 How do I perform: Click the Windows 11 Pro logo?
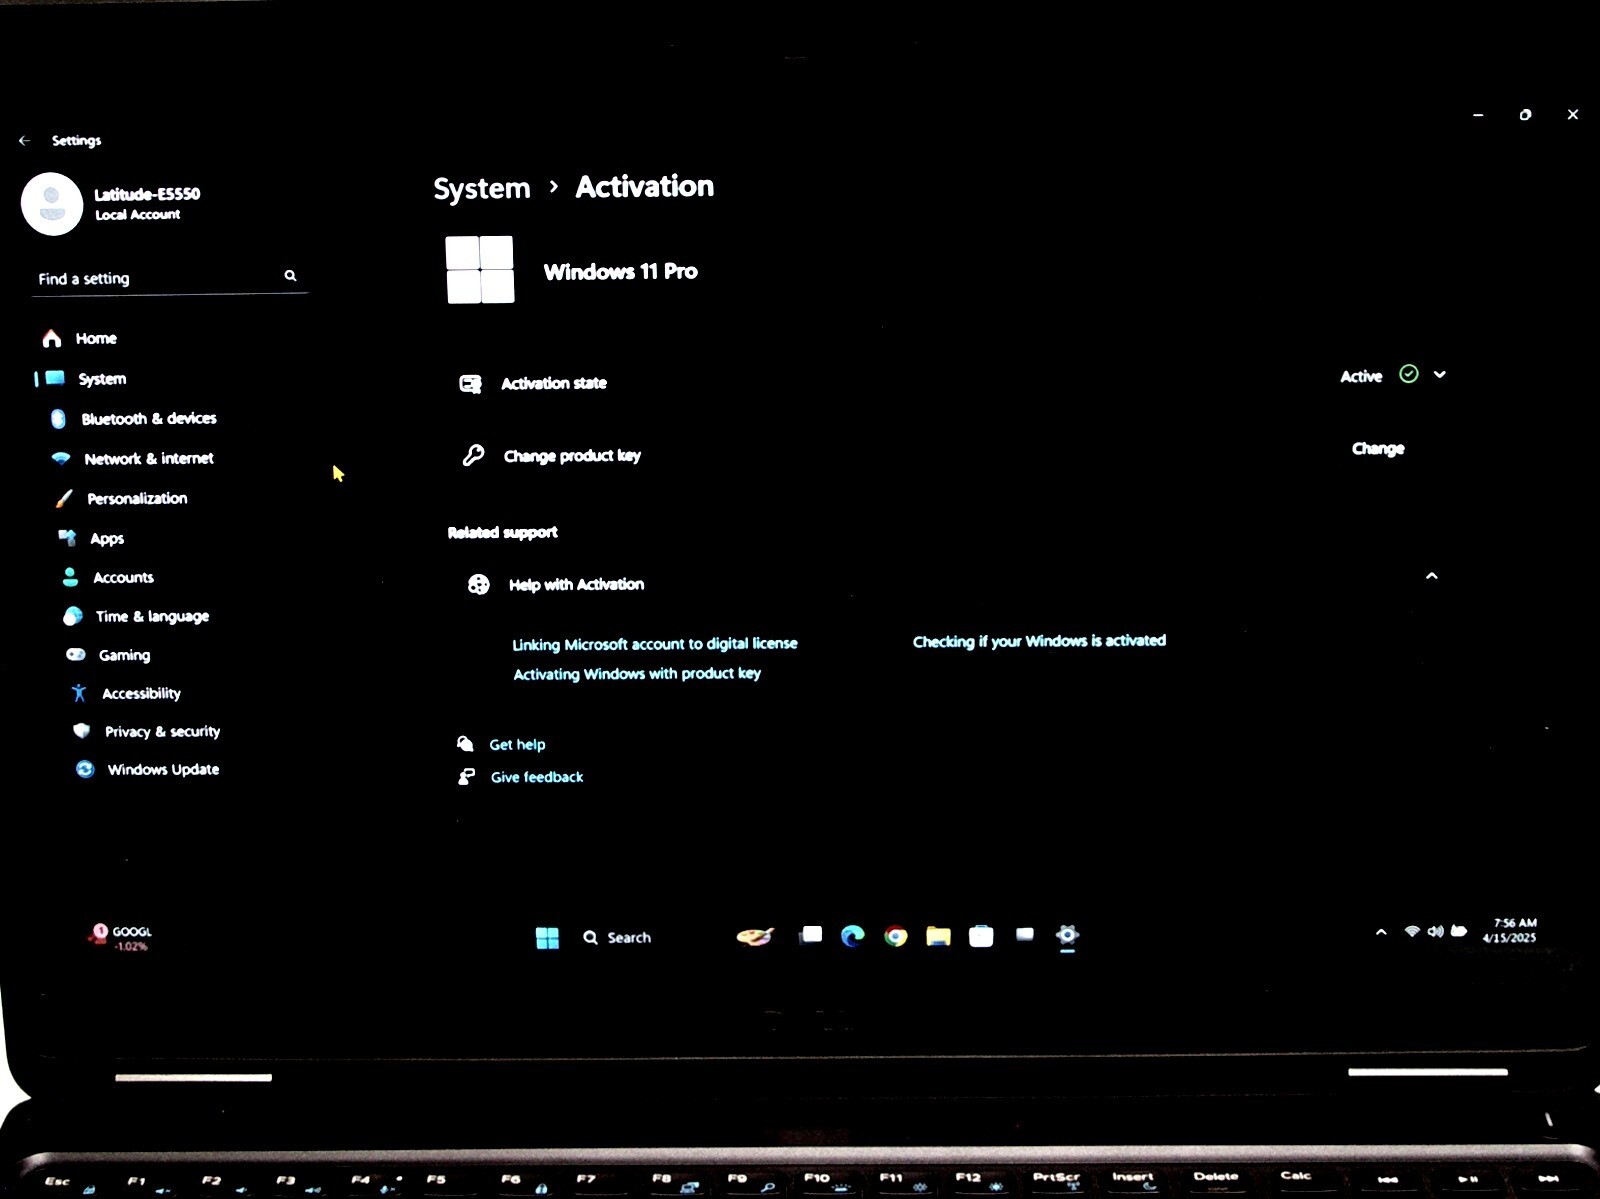(x=480, y=269)
